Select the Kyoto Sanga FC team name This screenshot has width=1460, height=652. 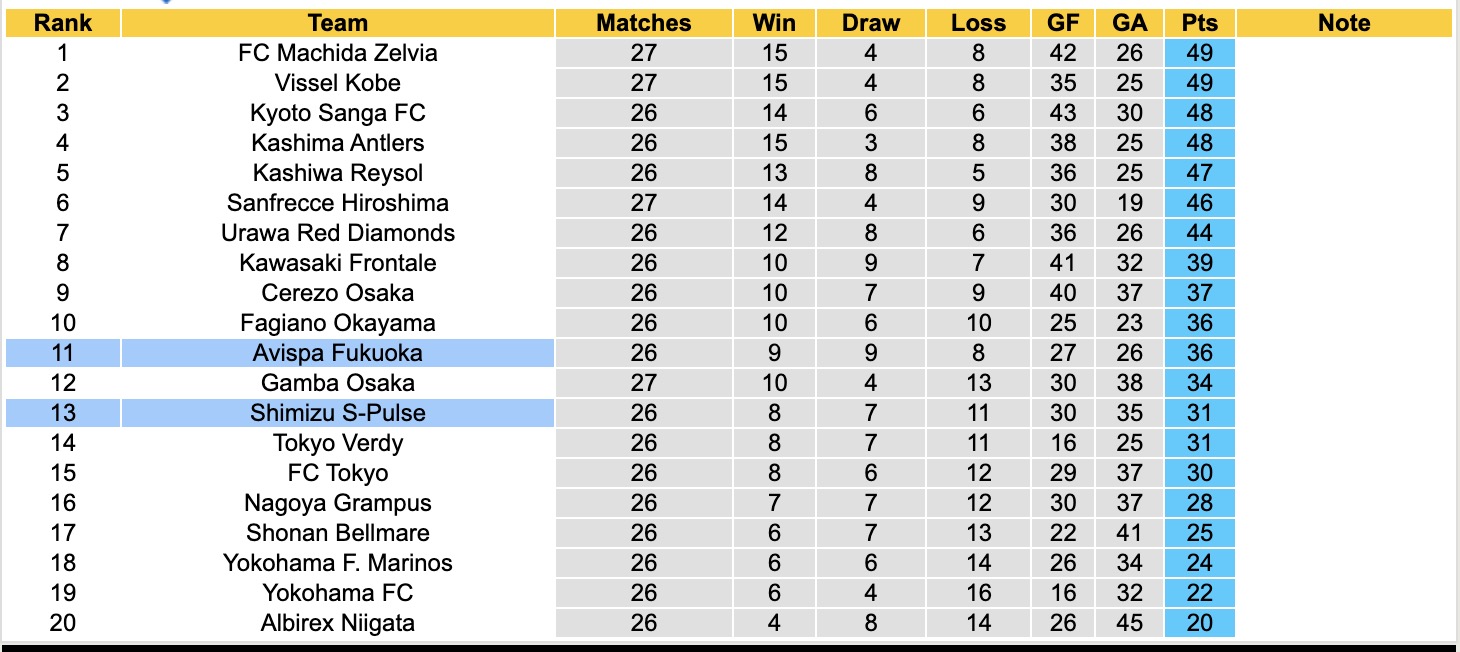[x=338, y=113]
